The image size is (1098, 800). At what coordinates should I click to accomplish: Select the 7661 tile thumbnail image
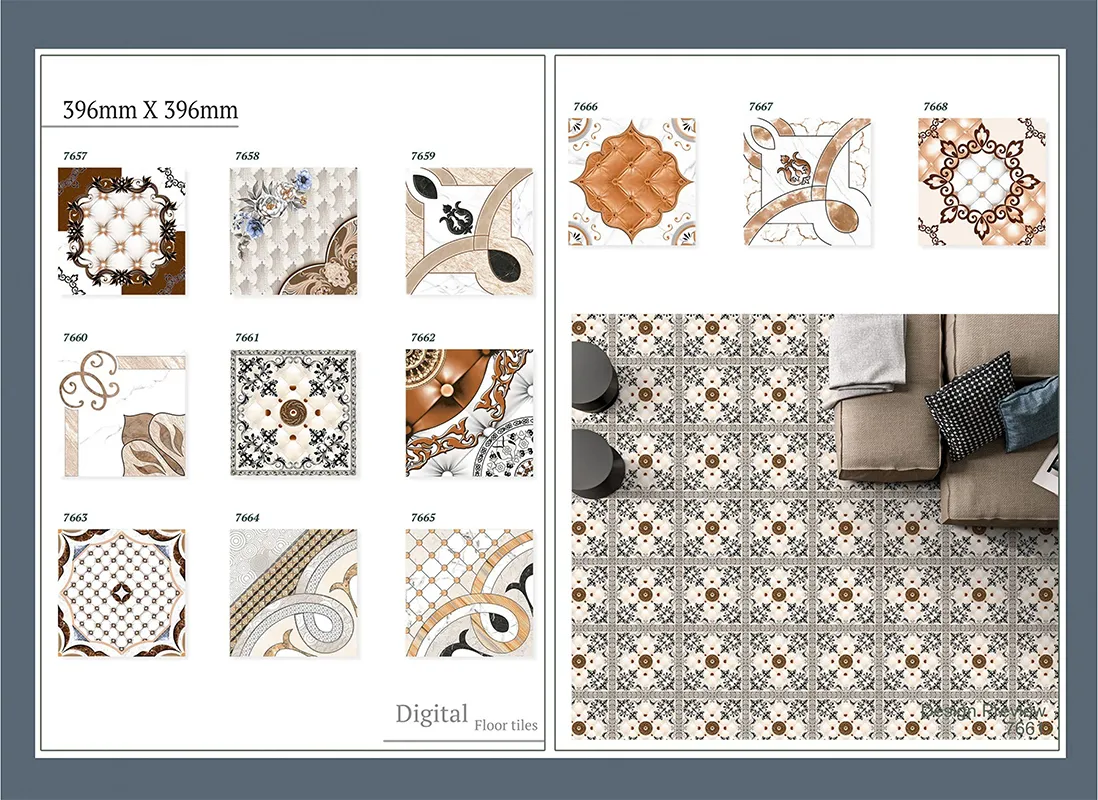pyautogui.click(x=294, y=413)
